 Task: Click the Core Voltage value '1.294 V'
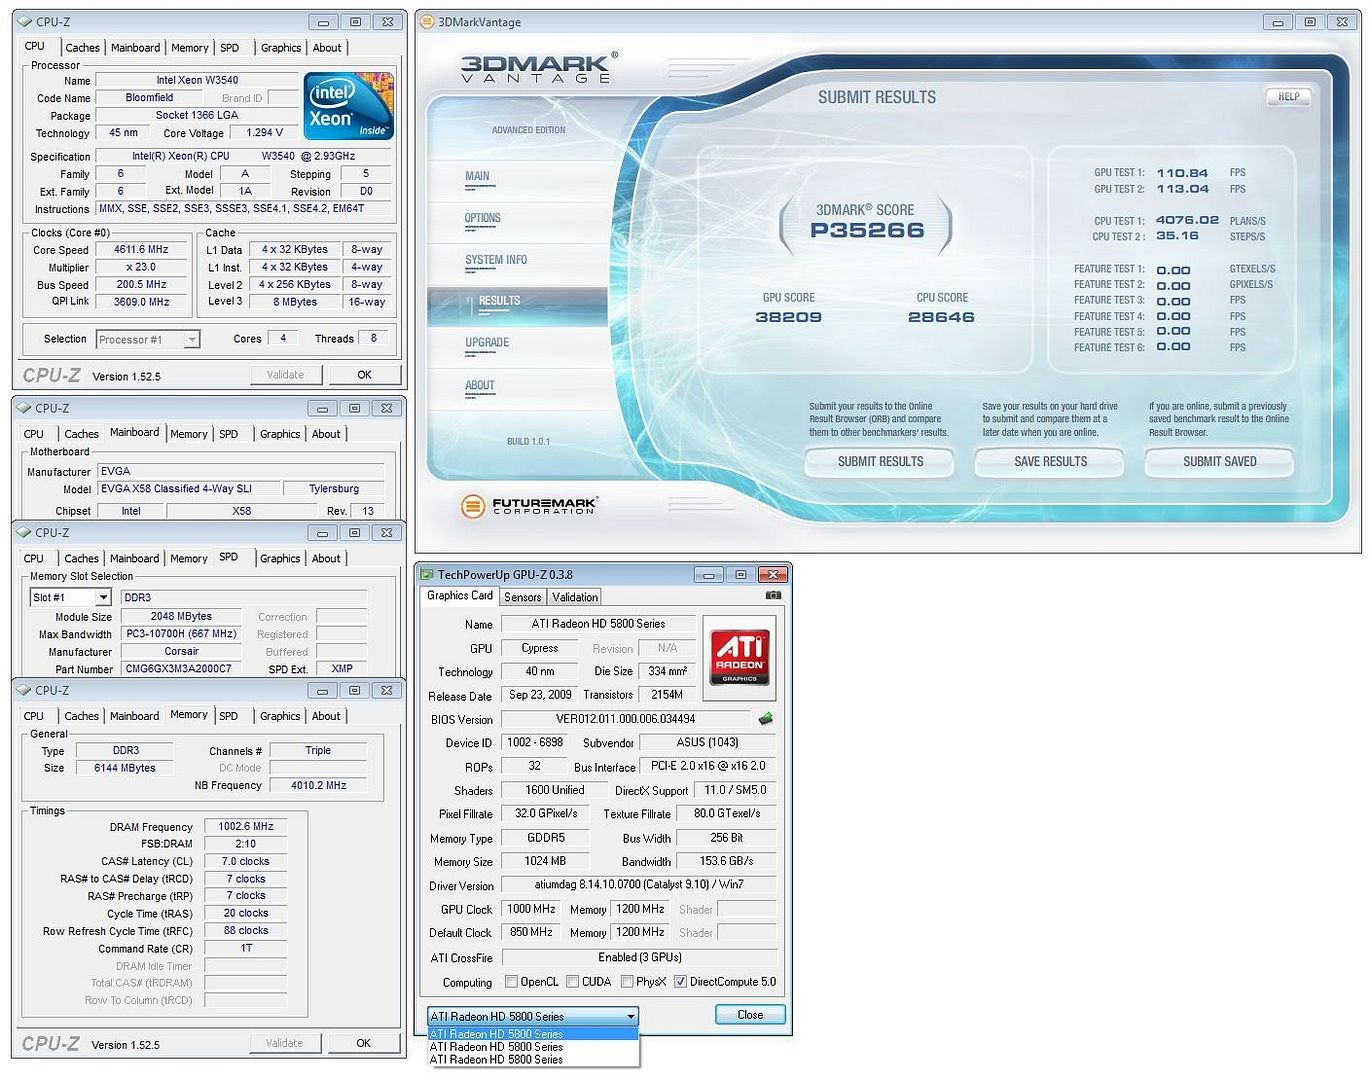click(x=264, y=133)
